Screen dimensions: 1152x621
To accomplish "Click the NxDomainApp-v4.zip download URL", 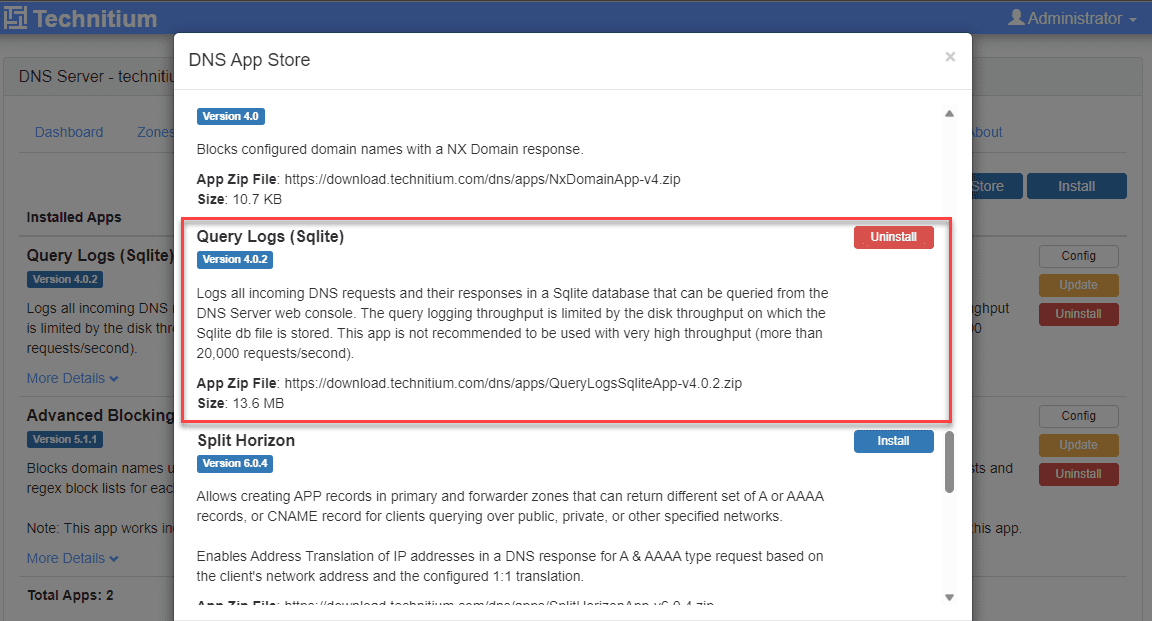I will point(482,179).
